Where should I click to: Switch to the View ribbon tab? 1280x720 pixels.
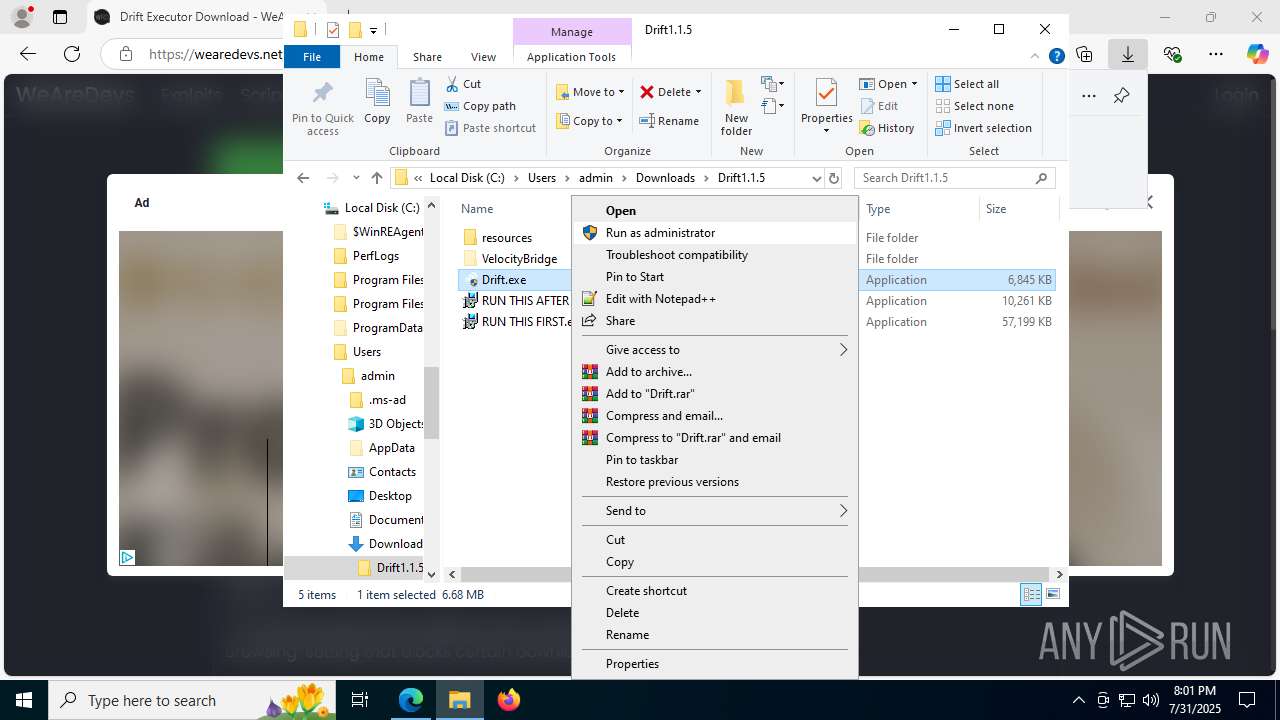point(483,57)
